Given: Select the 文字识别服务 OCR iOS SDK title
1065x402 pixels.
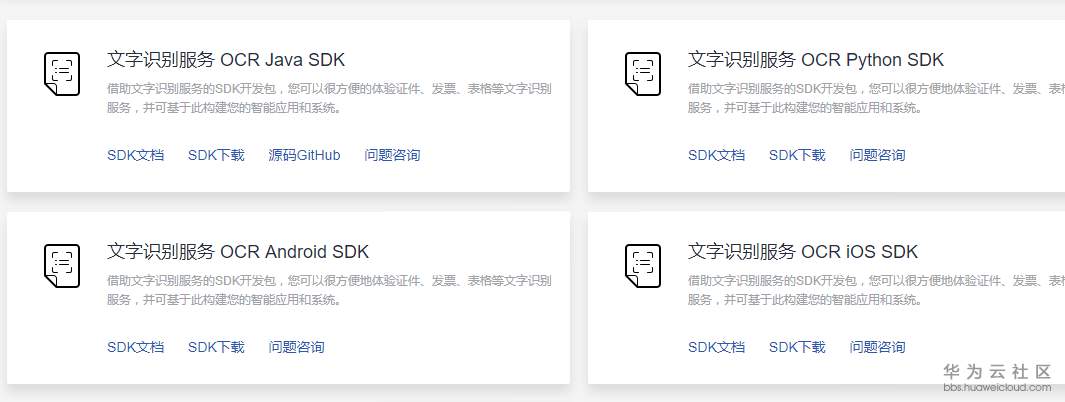Looking at the screenshot, I should (803, 252).
